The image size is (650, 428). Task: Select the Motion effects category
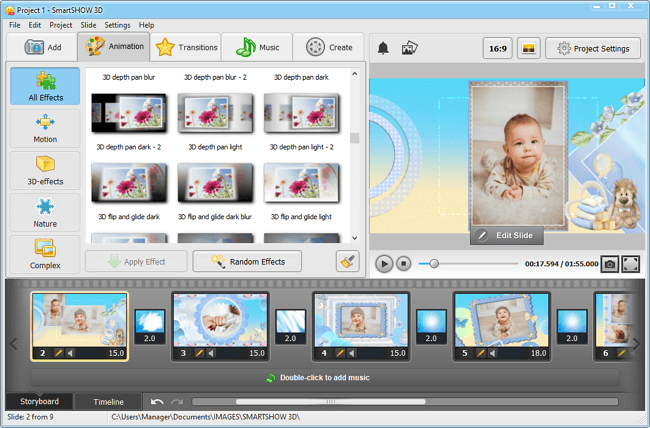click(45, 128)
